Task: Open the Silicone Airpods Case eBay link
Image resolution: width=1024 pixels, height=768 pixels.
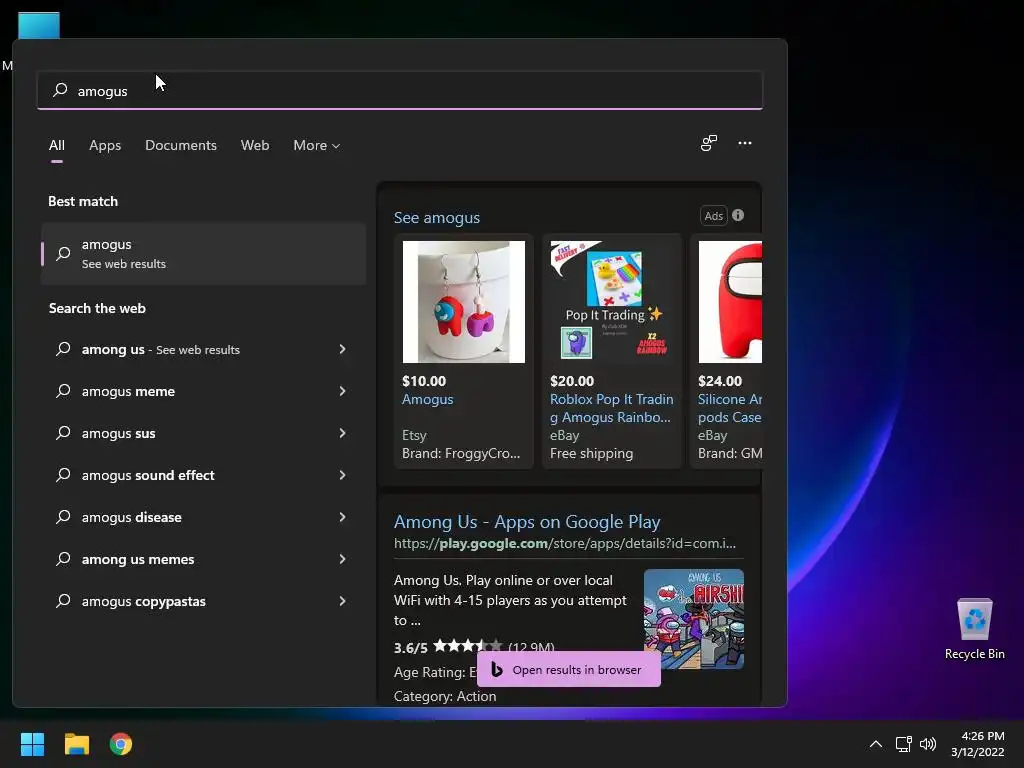Action: [729, 408]
